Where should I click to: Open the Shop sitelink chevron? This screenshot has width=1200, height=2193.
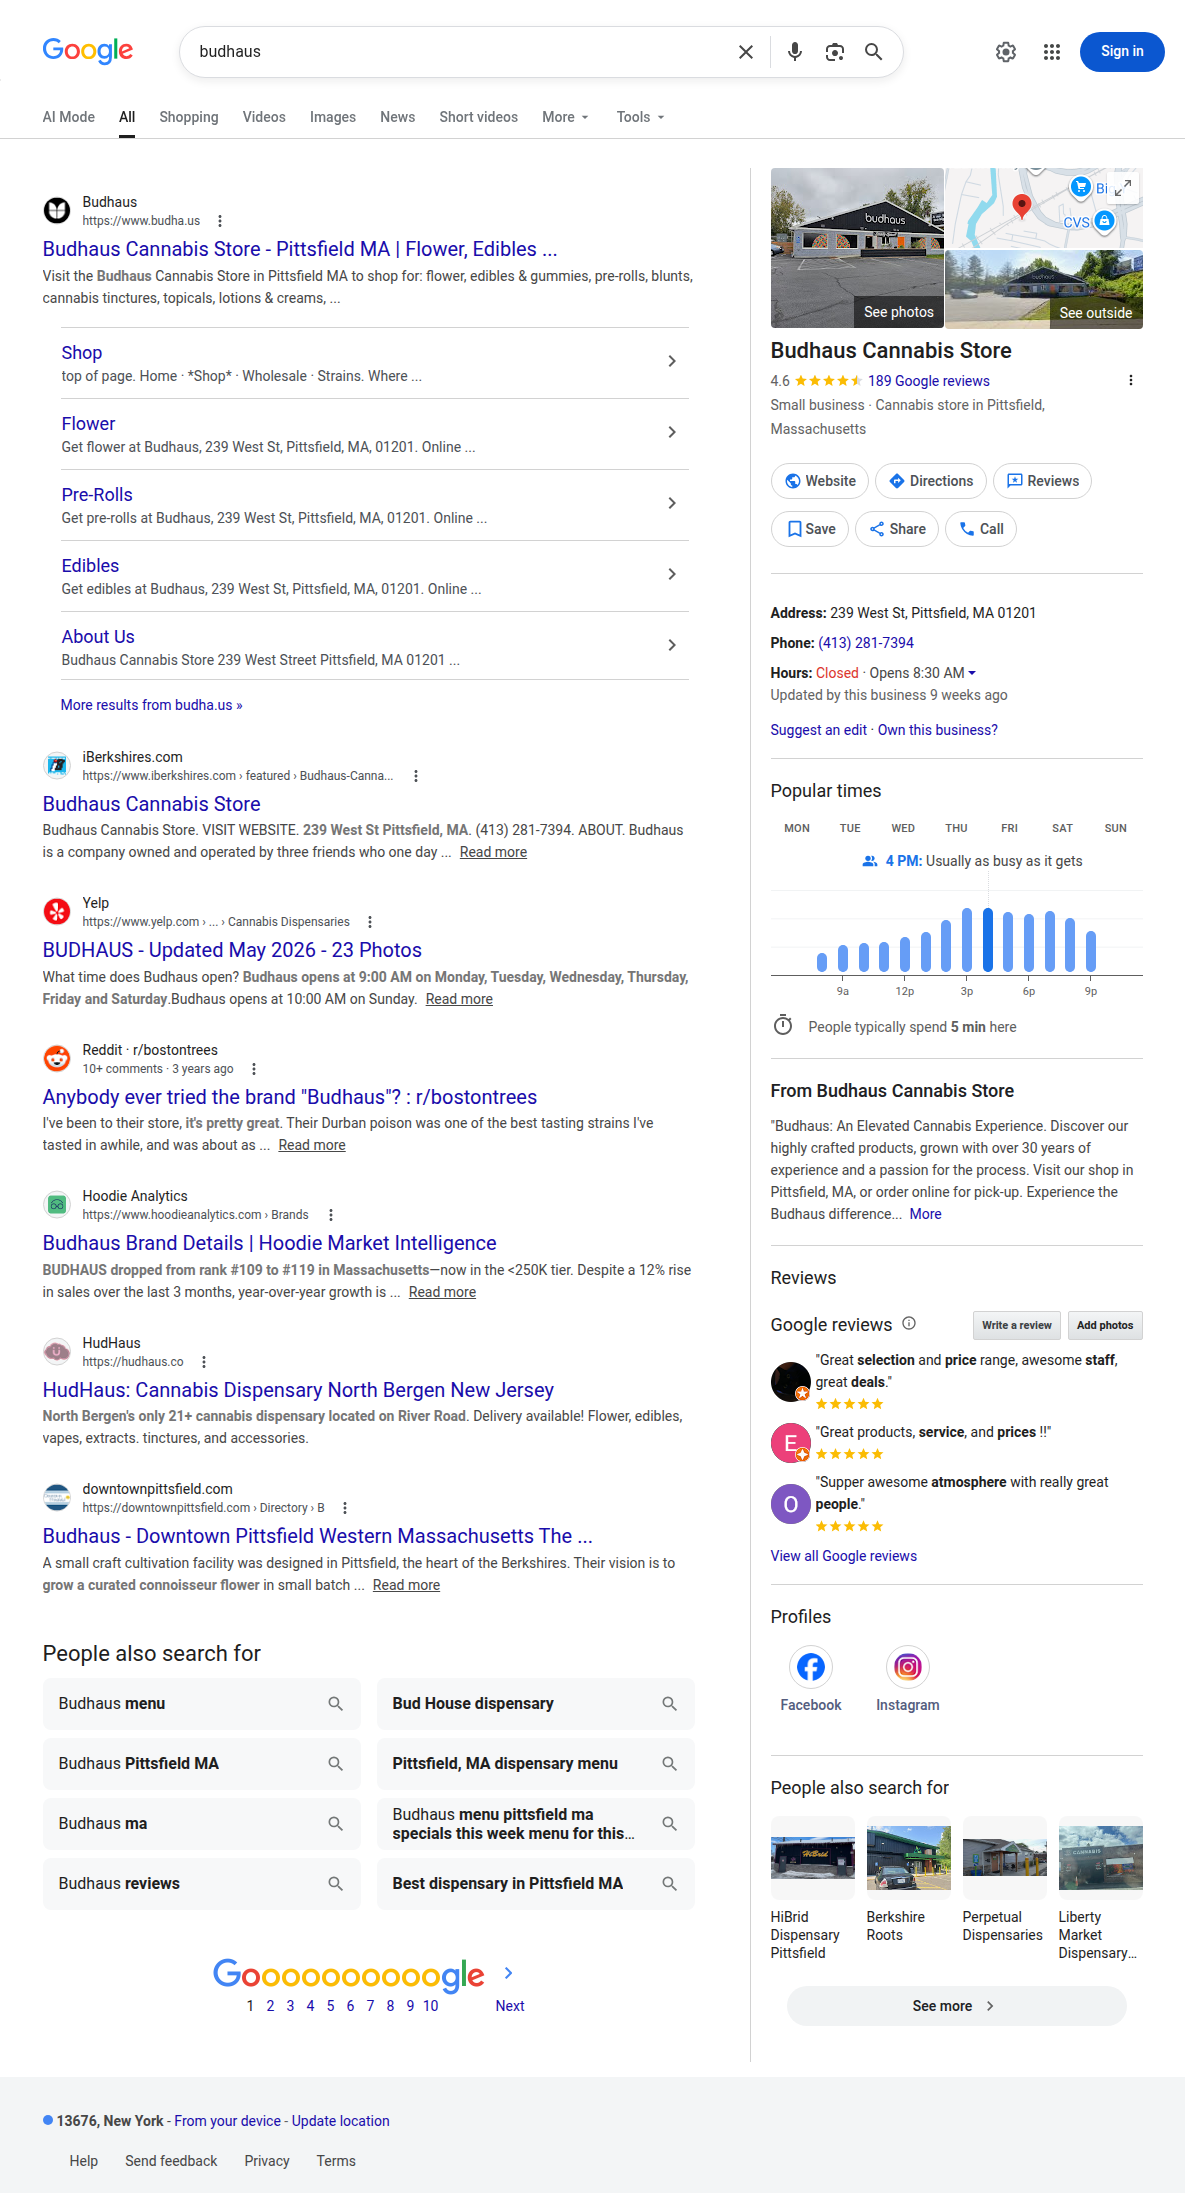coord(672,361)
